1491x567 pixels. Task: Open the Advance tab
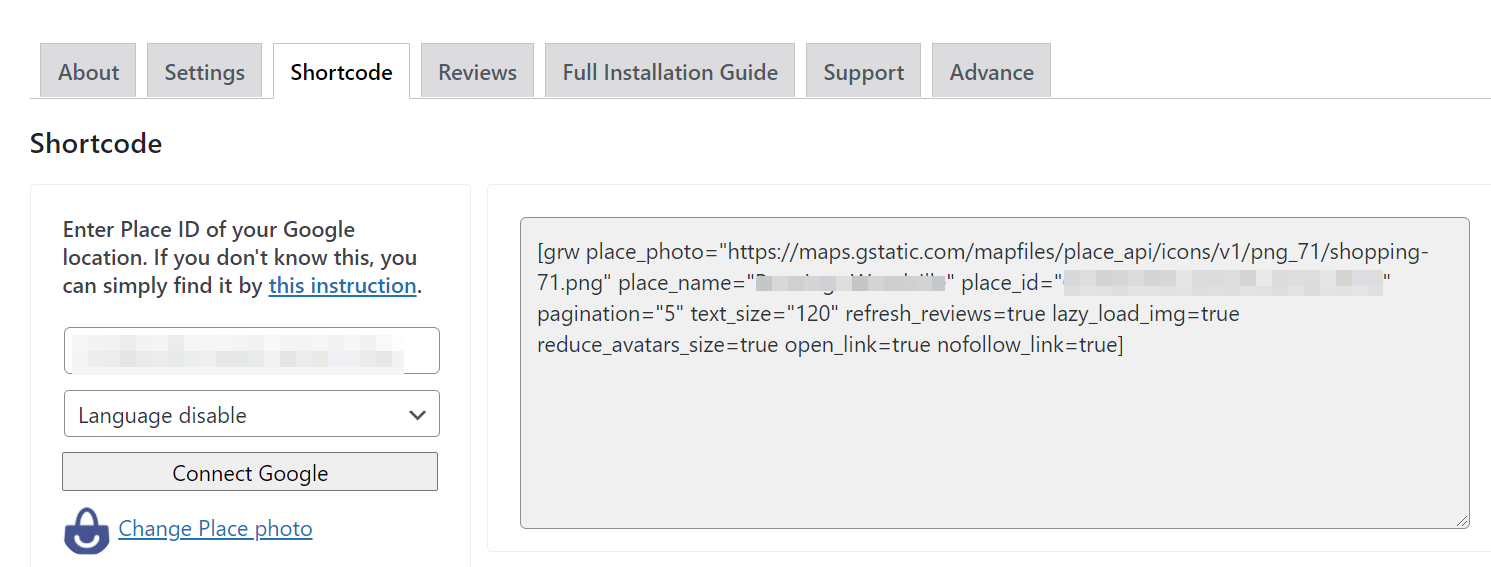pyautogui.click(x=991, y=72)
